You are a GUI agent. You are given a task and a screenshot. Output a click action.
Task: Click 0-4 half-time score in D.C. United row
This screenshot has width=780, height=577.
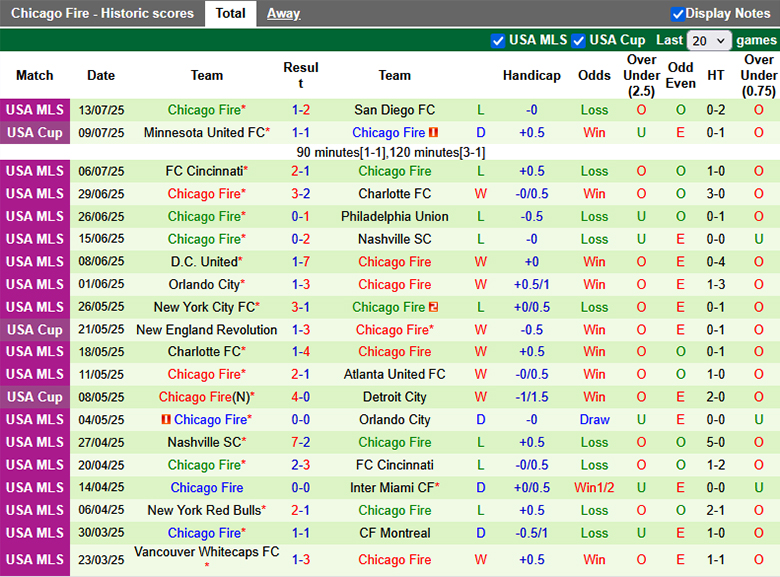point(715,262)
